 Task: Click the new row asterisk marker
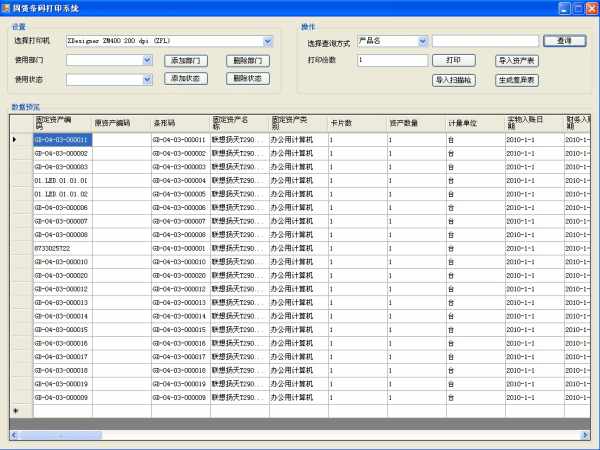click(x=14, y=411)
